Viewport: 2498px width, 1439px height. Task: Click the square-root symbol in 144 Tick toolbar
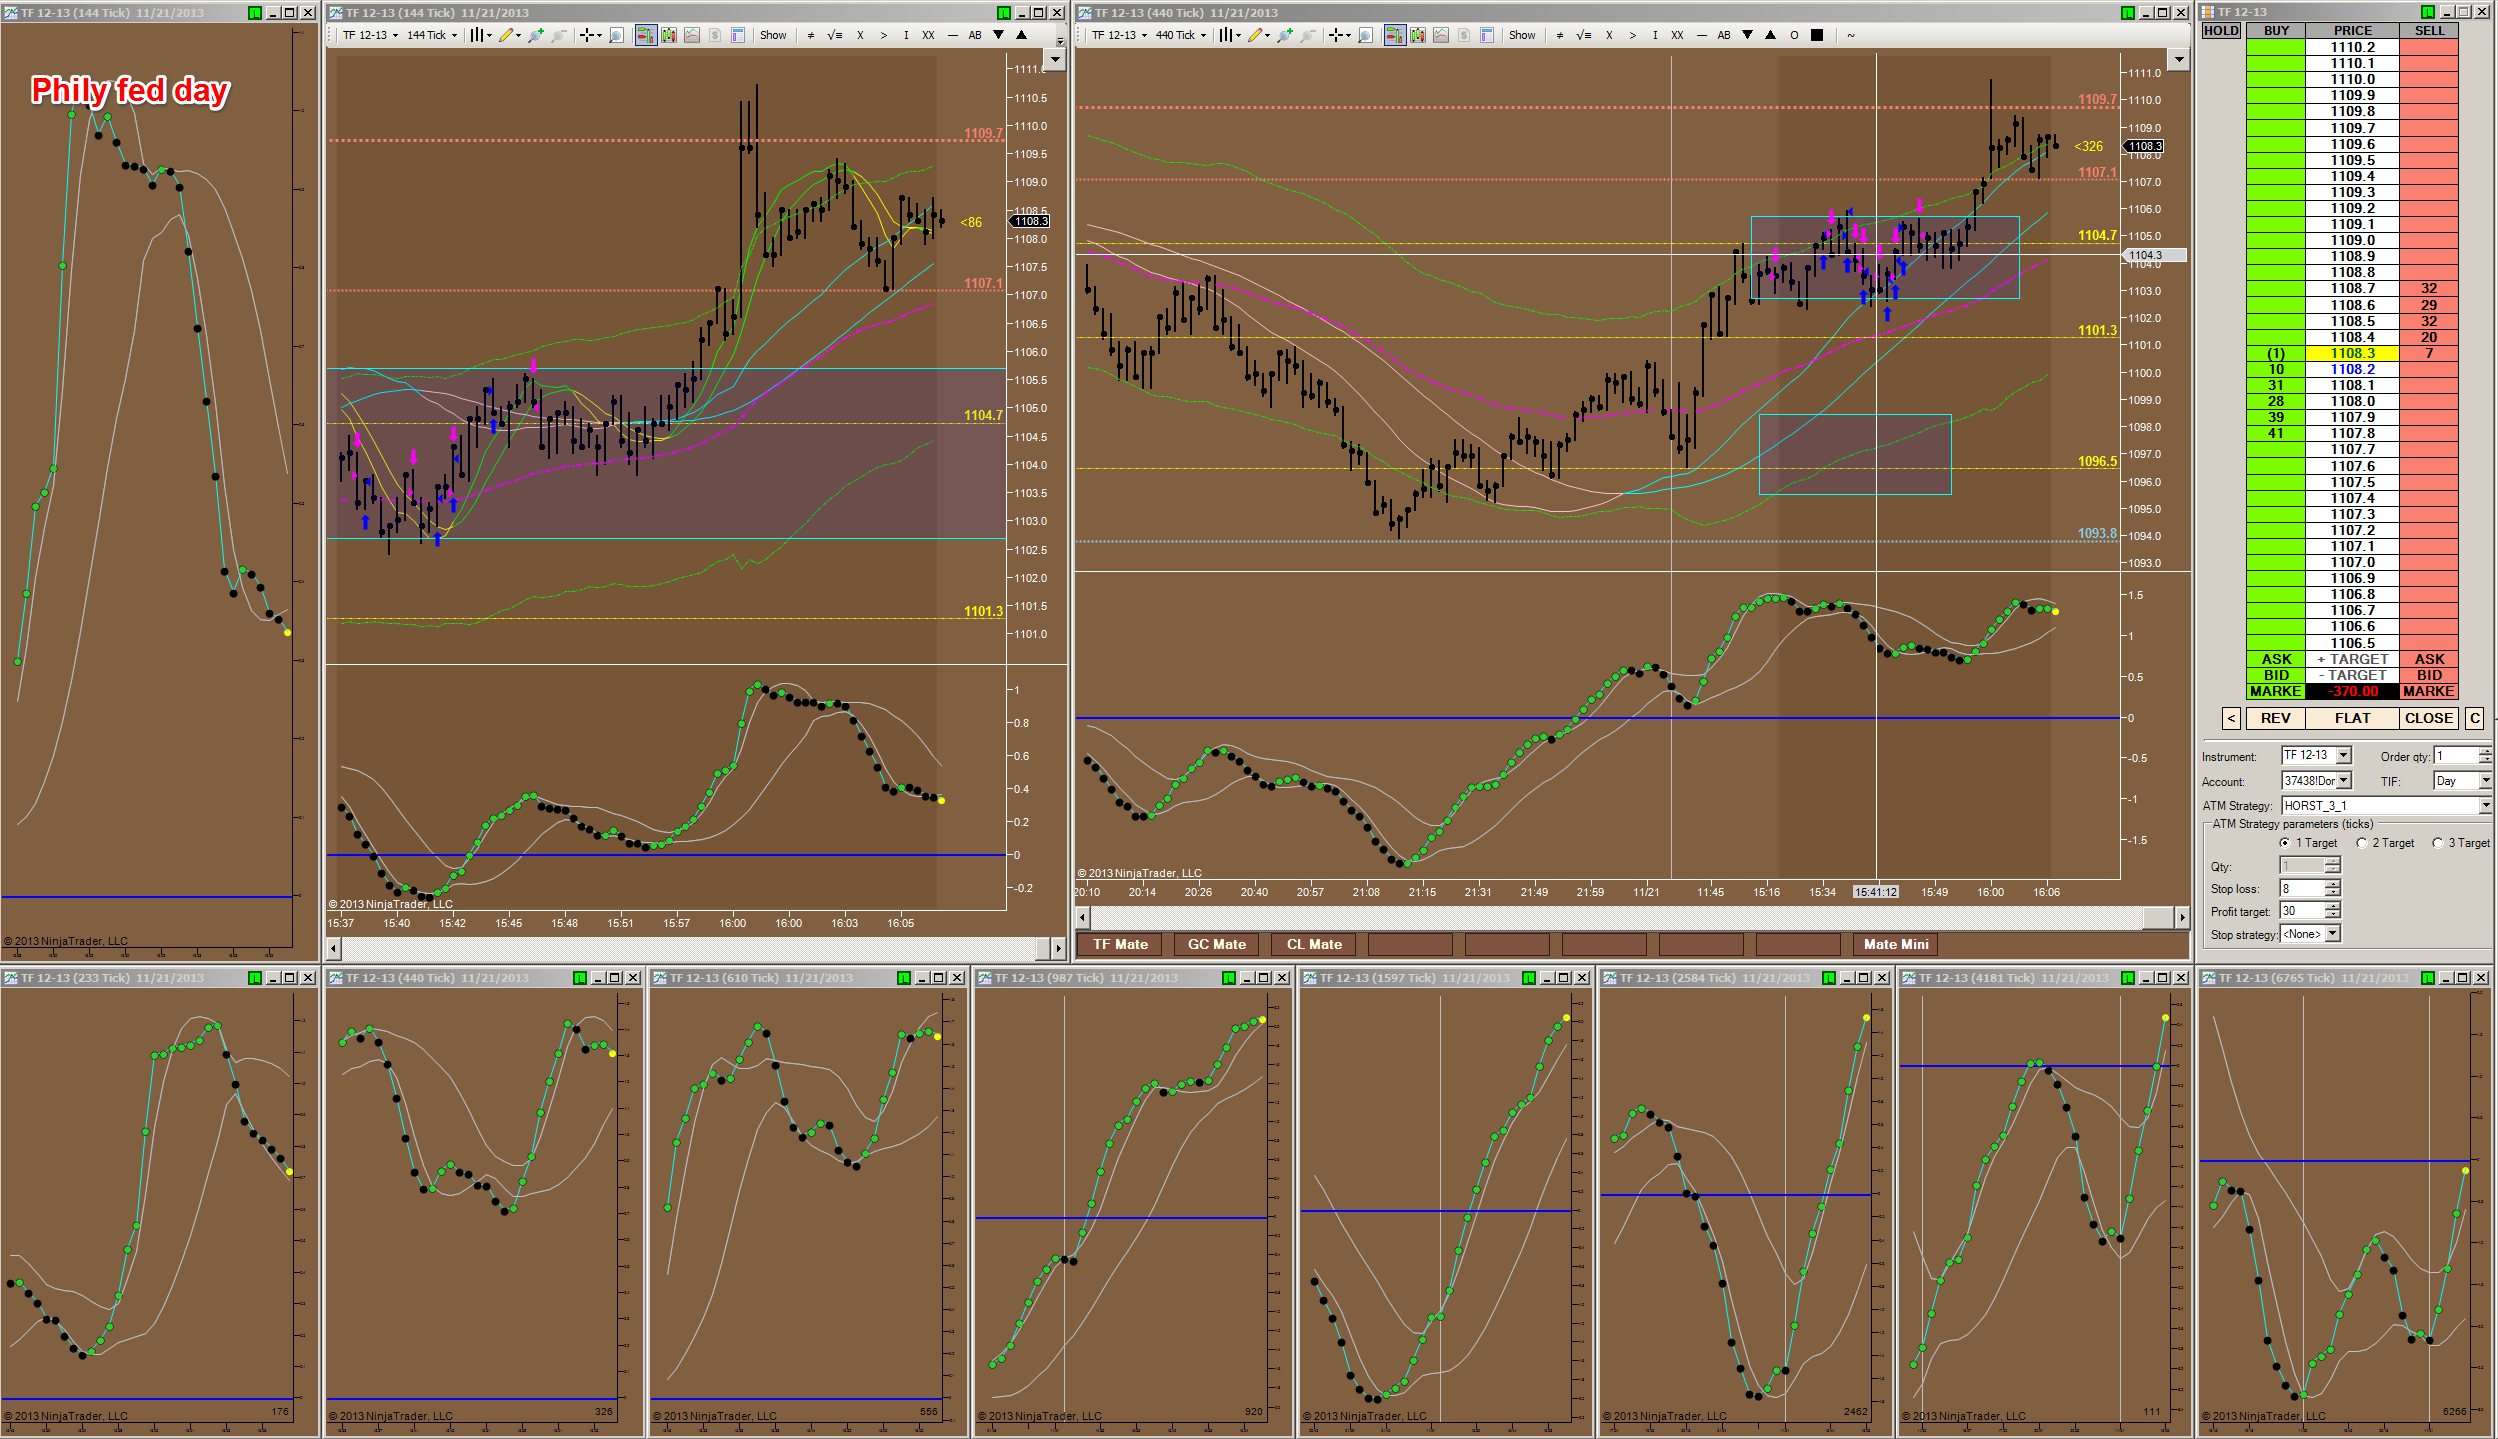coord(835,35)
